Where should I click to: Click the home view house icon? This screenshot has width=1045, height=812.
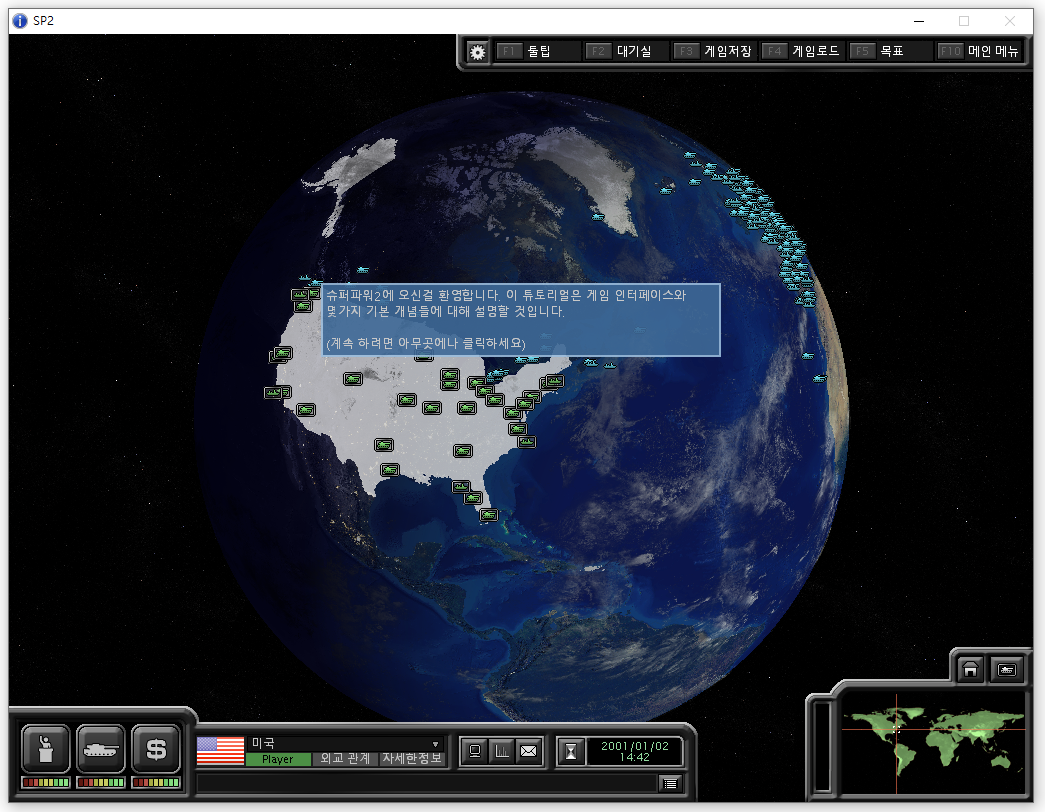970,669
